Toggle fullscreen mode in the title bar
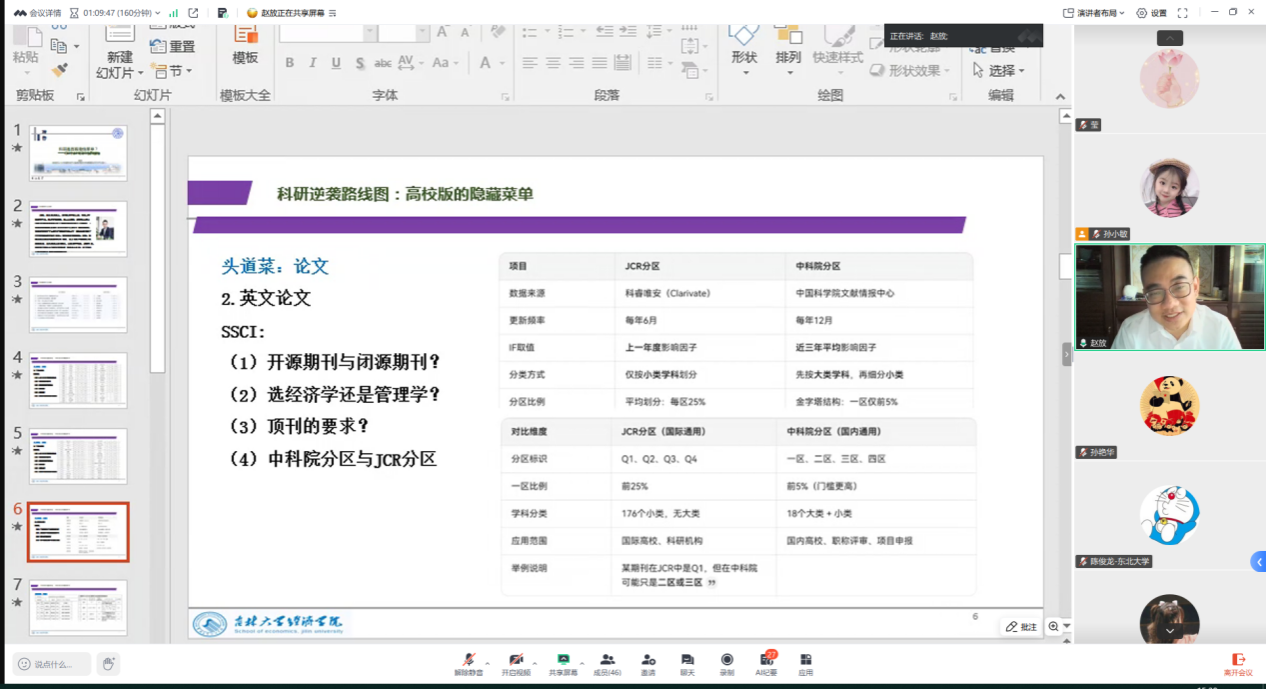The width and height of the screenshot is (1266, 689). coord(1183,13)
